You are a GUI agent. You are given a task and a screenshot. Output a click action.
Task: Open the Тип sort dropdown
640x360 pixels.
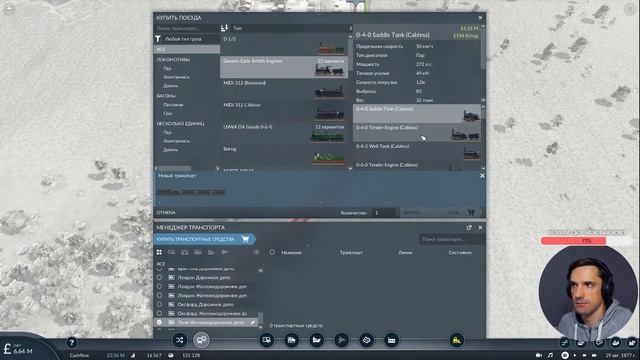[291, 28]
